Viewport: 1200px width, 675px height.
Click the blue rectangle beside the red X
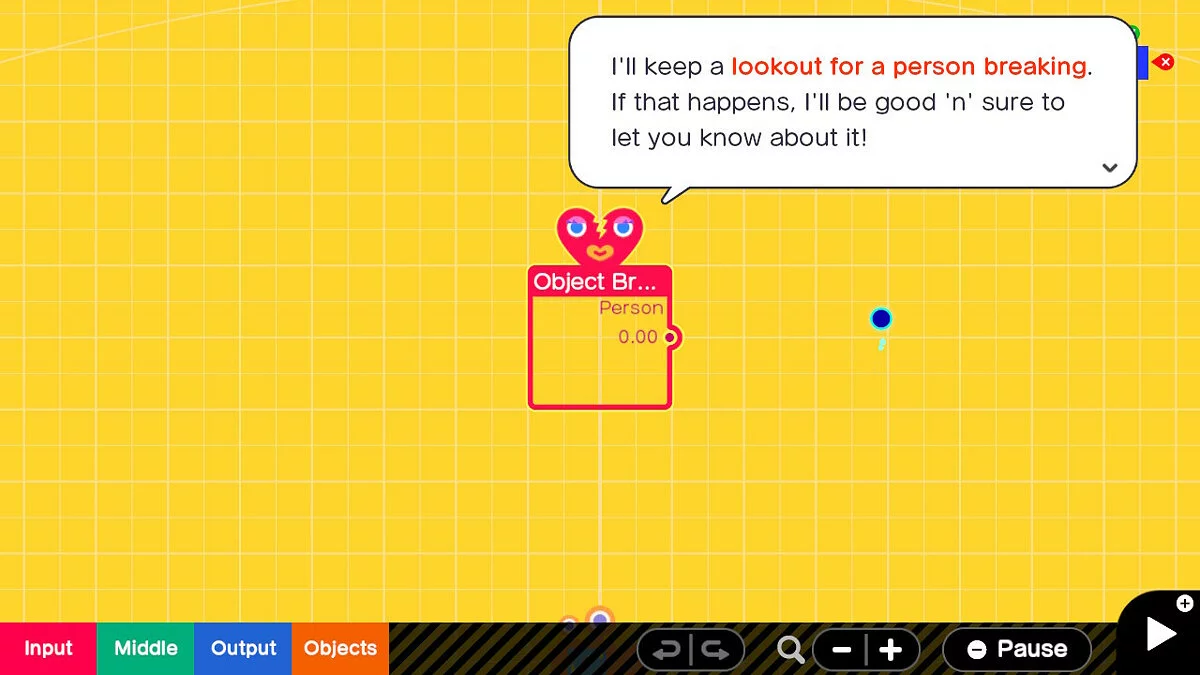(x=1143, y=62)
